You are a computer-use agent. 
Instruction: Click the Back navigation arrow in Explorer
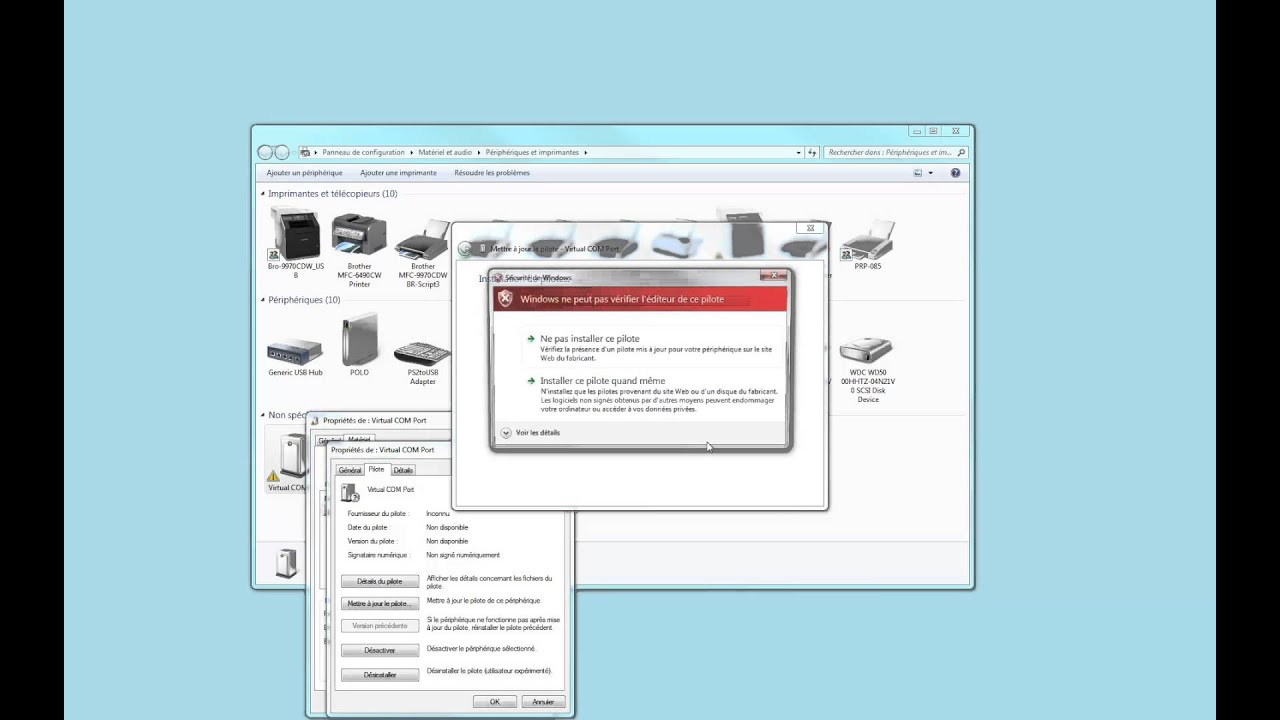265,152
